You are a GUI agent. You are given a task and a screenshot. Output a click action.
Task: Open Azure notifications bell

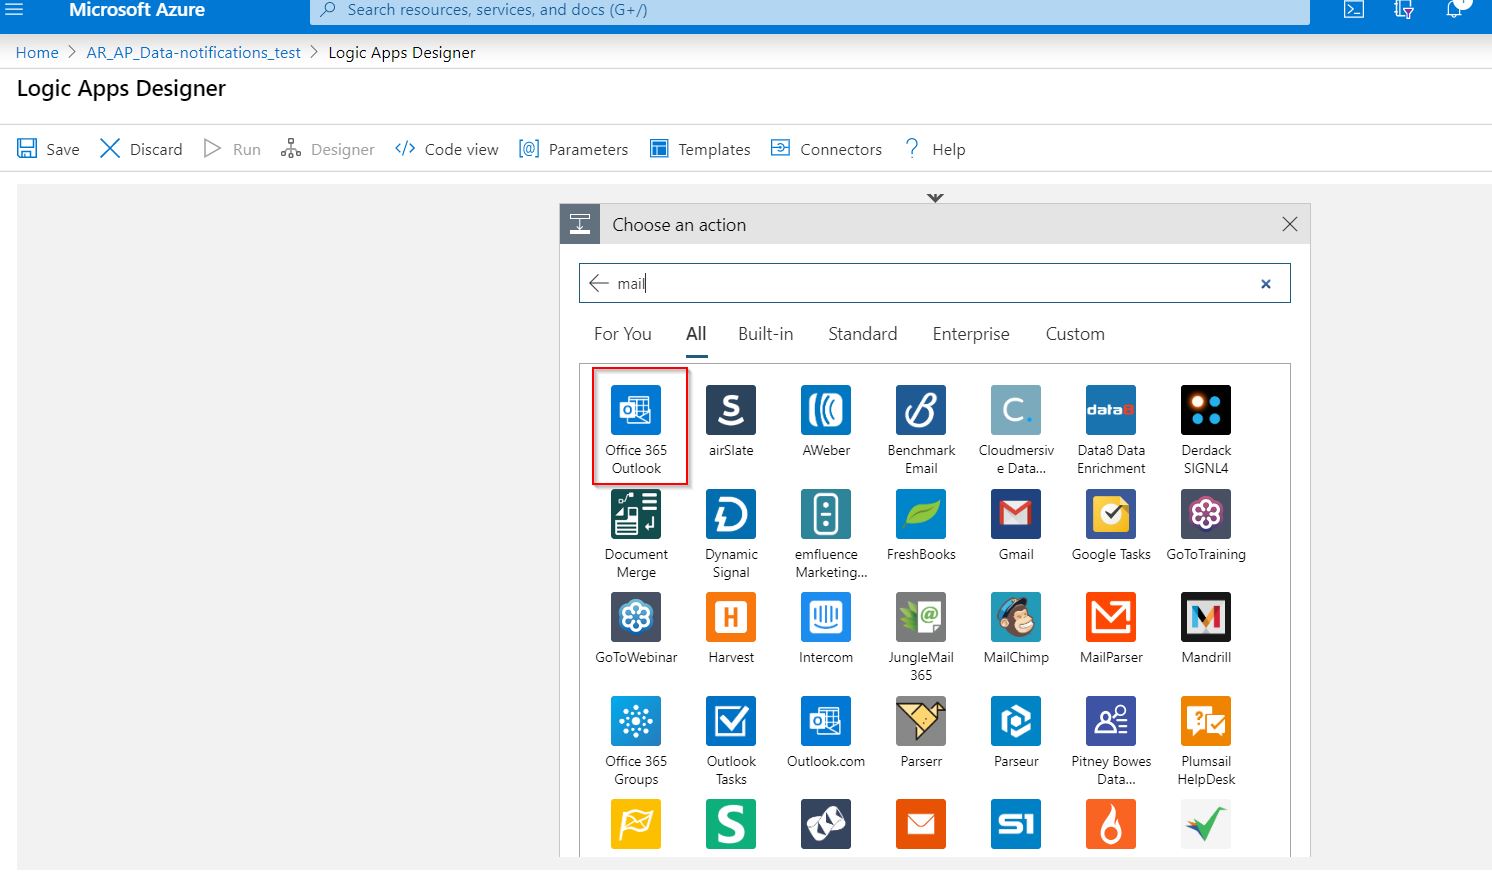tap(1455, 10)
